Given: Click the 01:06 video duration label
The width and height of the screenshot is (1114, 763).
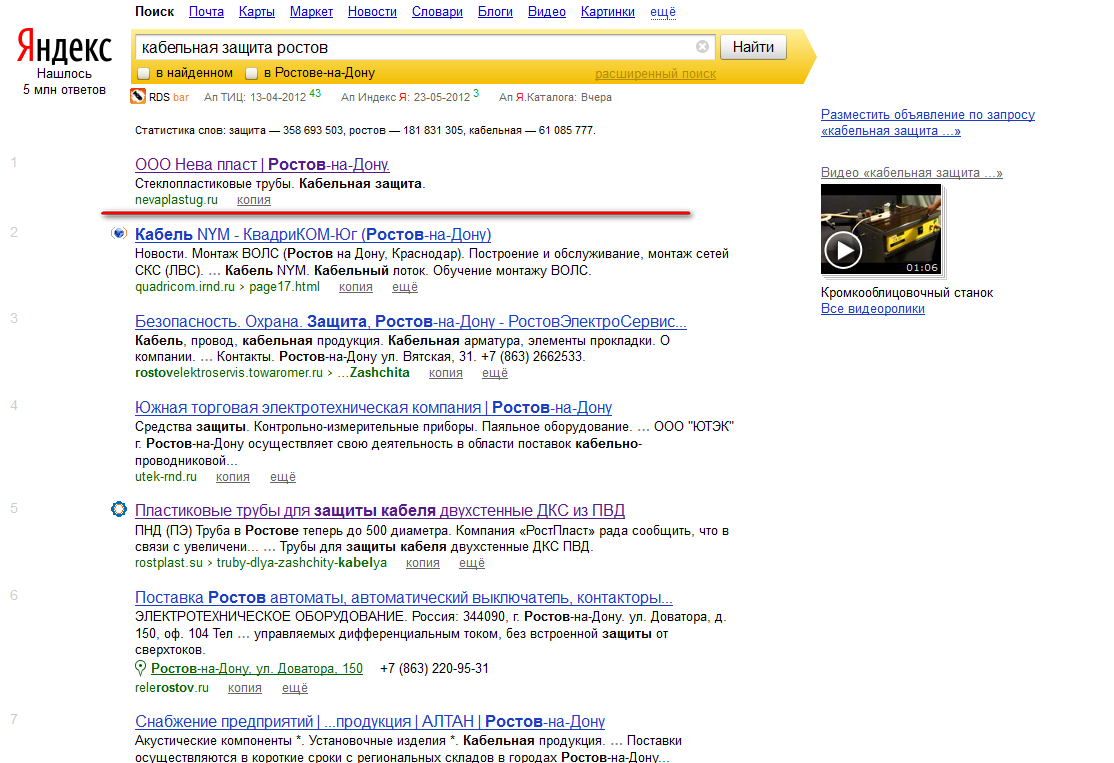Looking at the screenshot, I should [x=921, y=268].
